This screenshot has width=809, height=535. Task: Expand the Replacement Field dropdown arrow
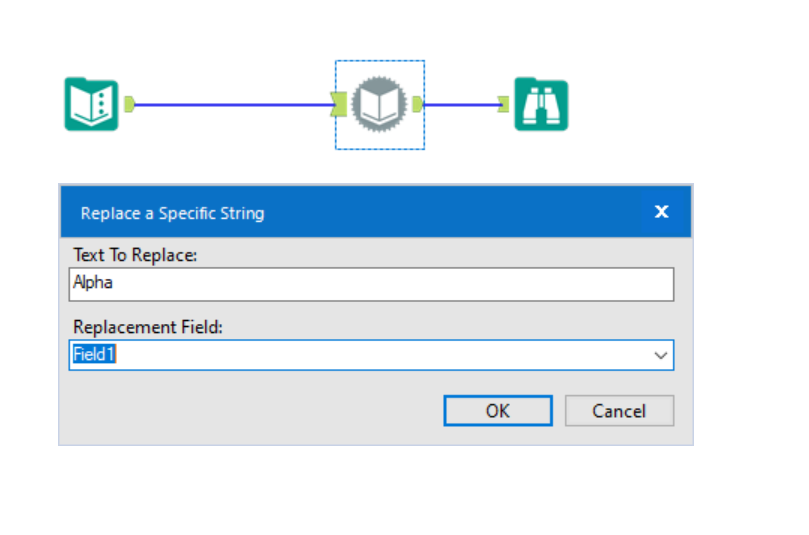(660, 355)
